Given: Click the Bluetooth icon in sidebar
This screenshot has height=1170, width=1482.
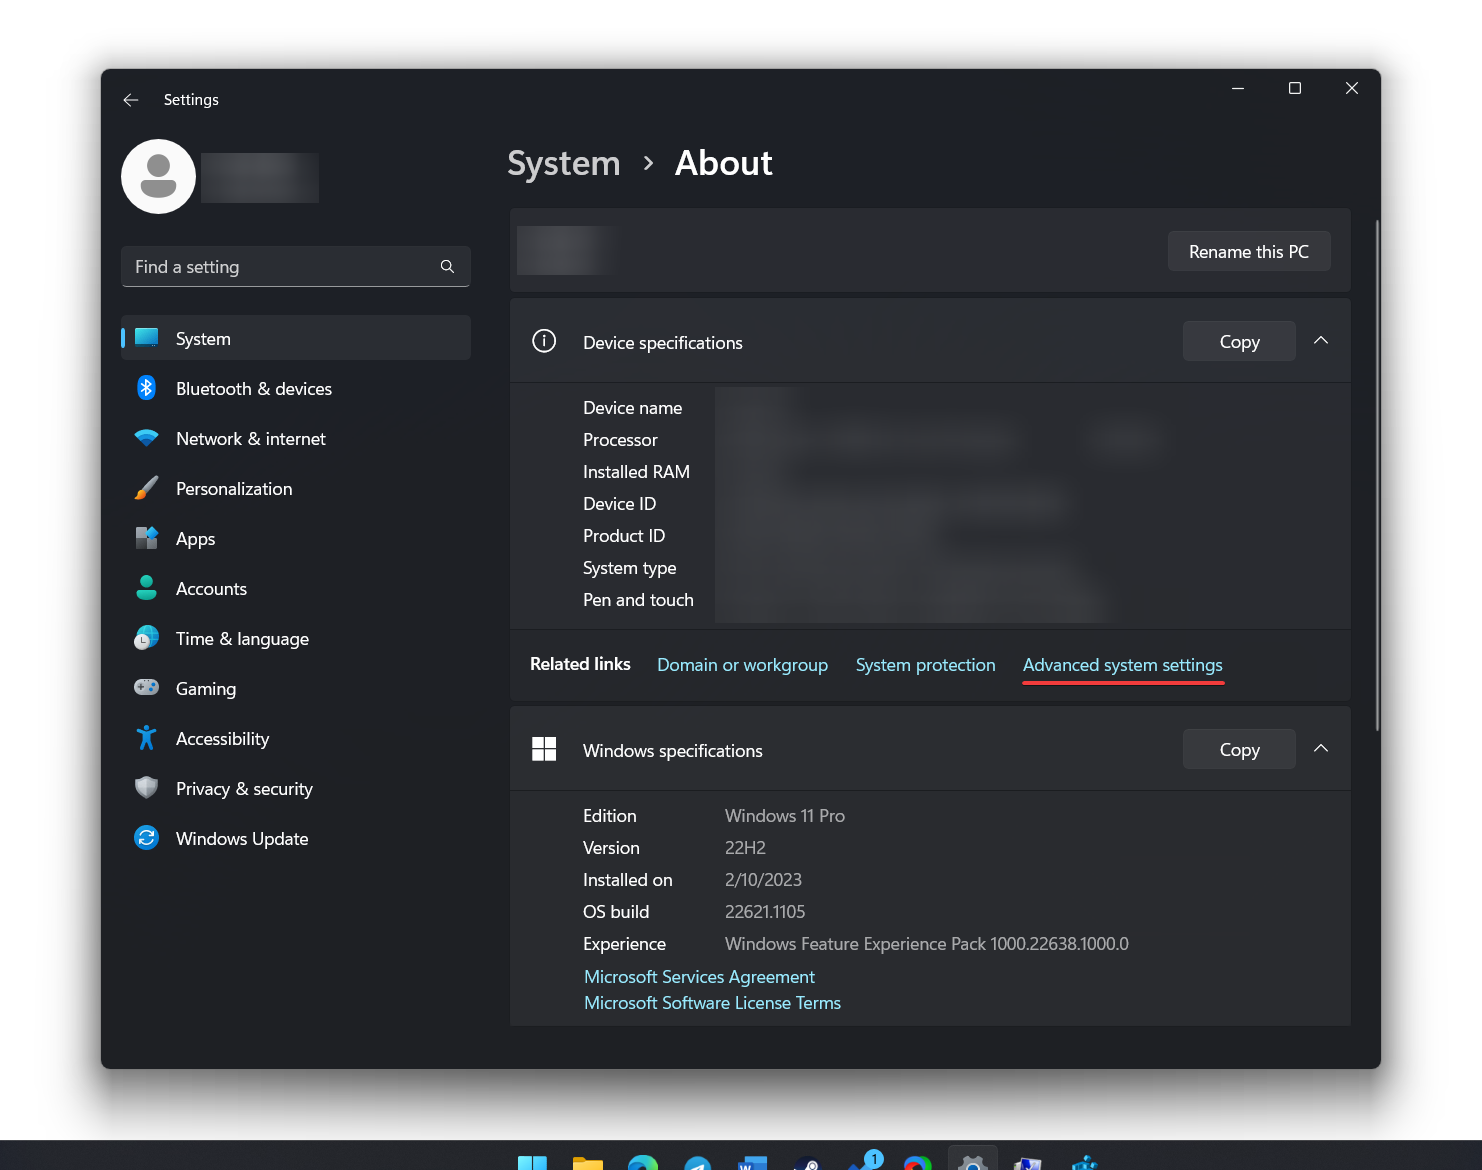Looking at the screenshot, I should pyautogui.click(x=146, y=388).
